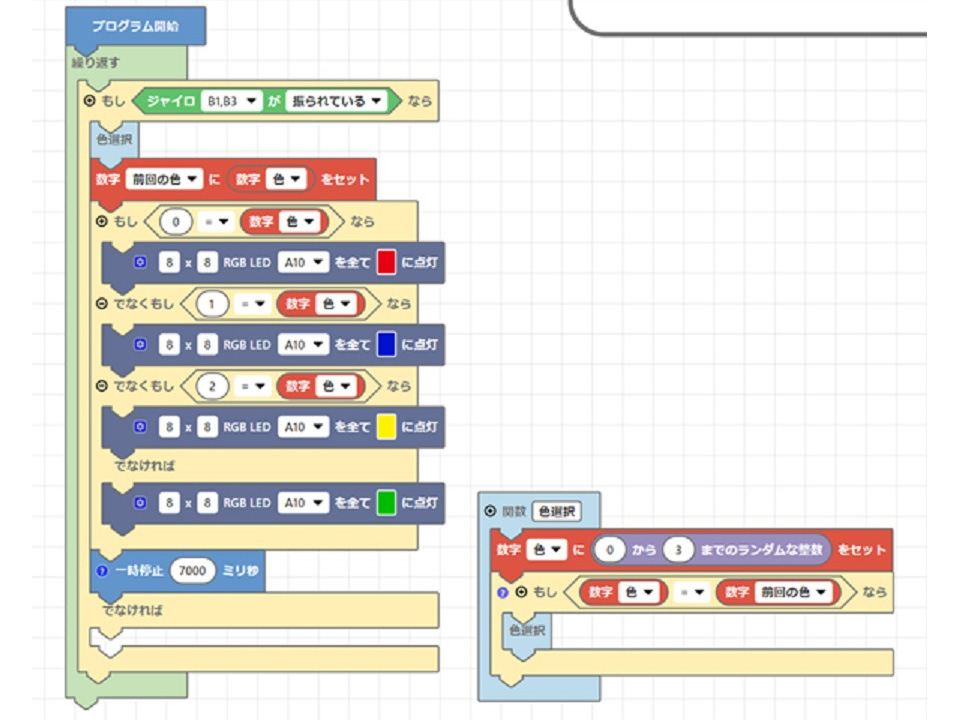Click the でなければ label above the green LED block
Screen dimensions: 960x720
[x=144, y=465]
